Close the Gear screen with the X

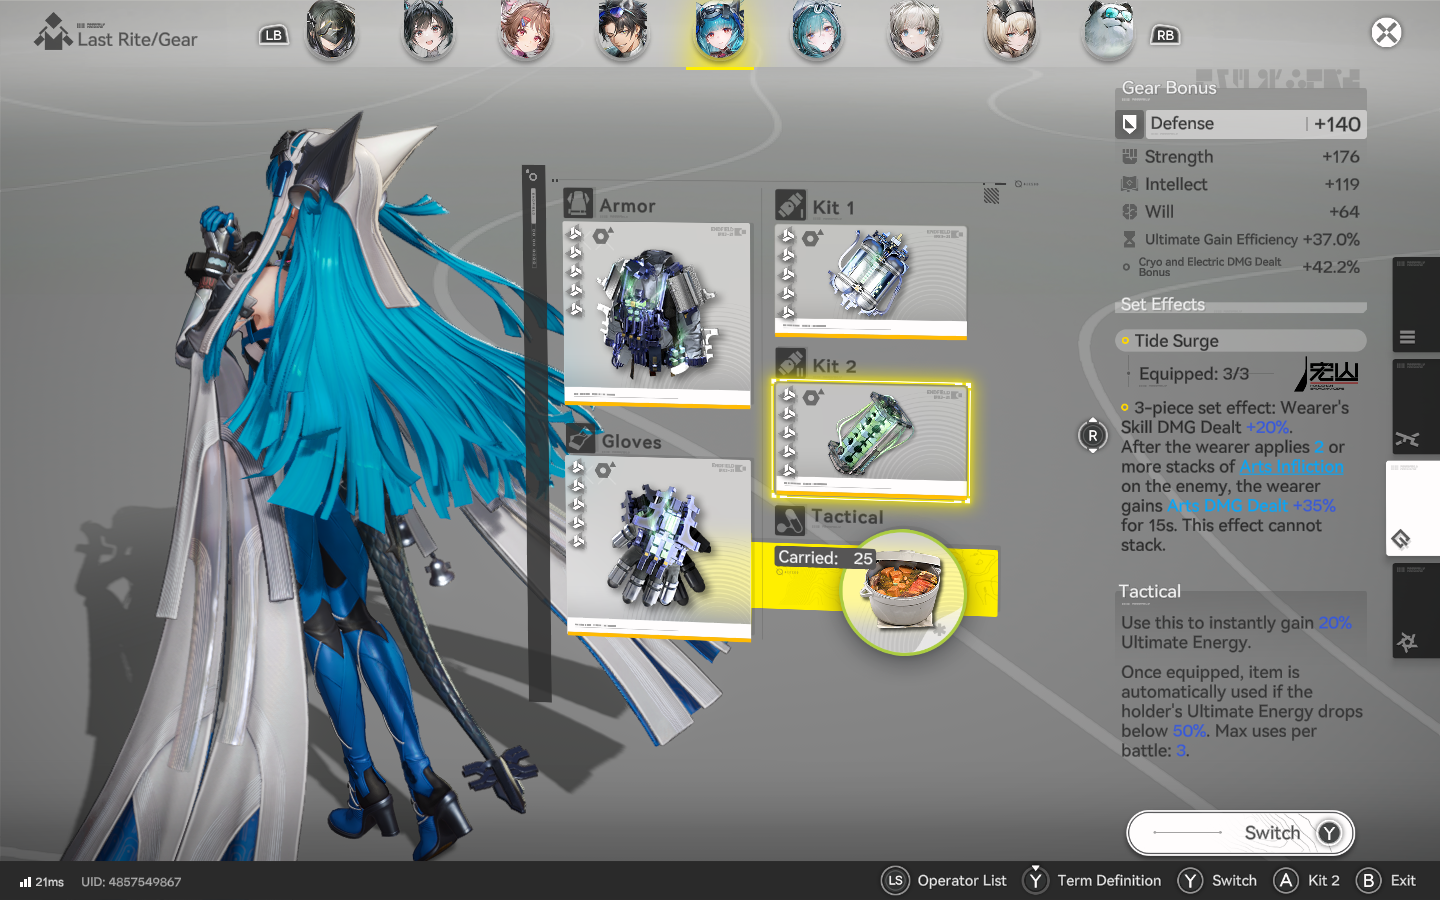(1386, 33)
